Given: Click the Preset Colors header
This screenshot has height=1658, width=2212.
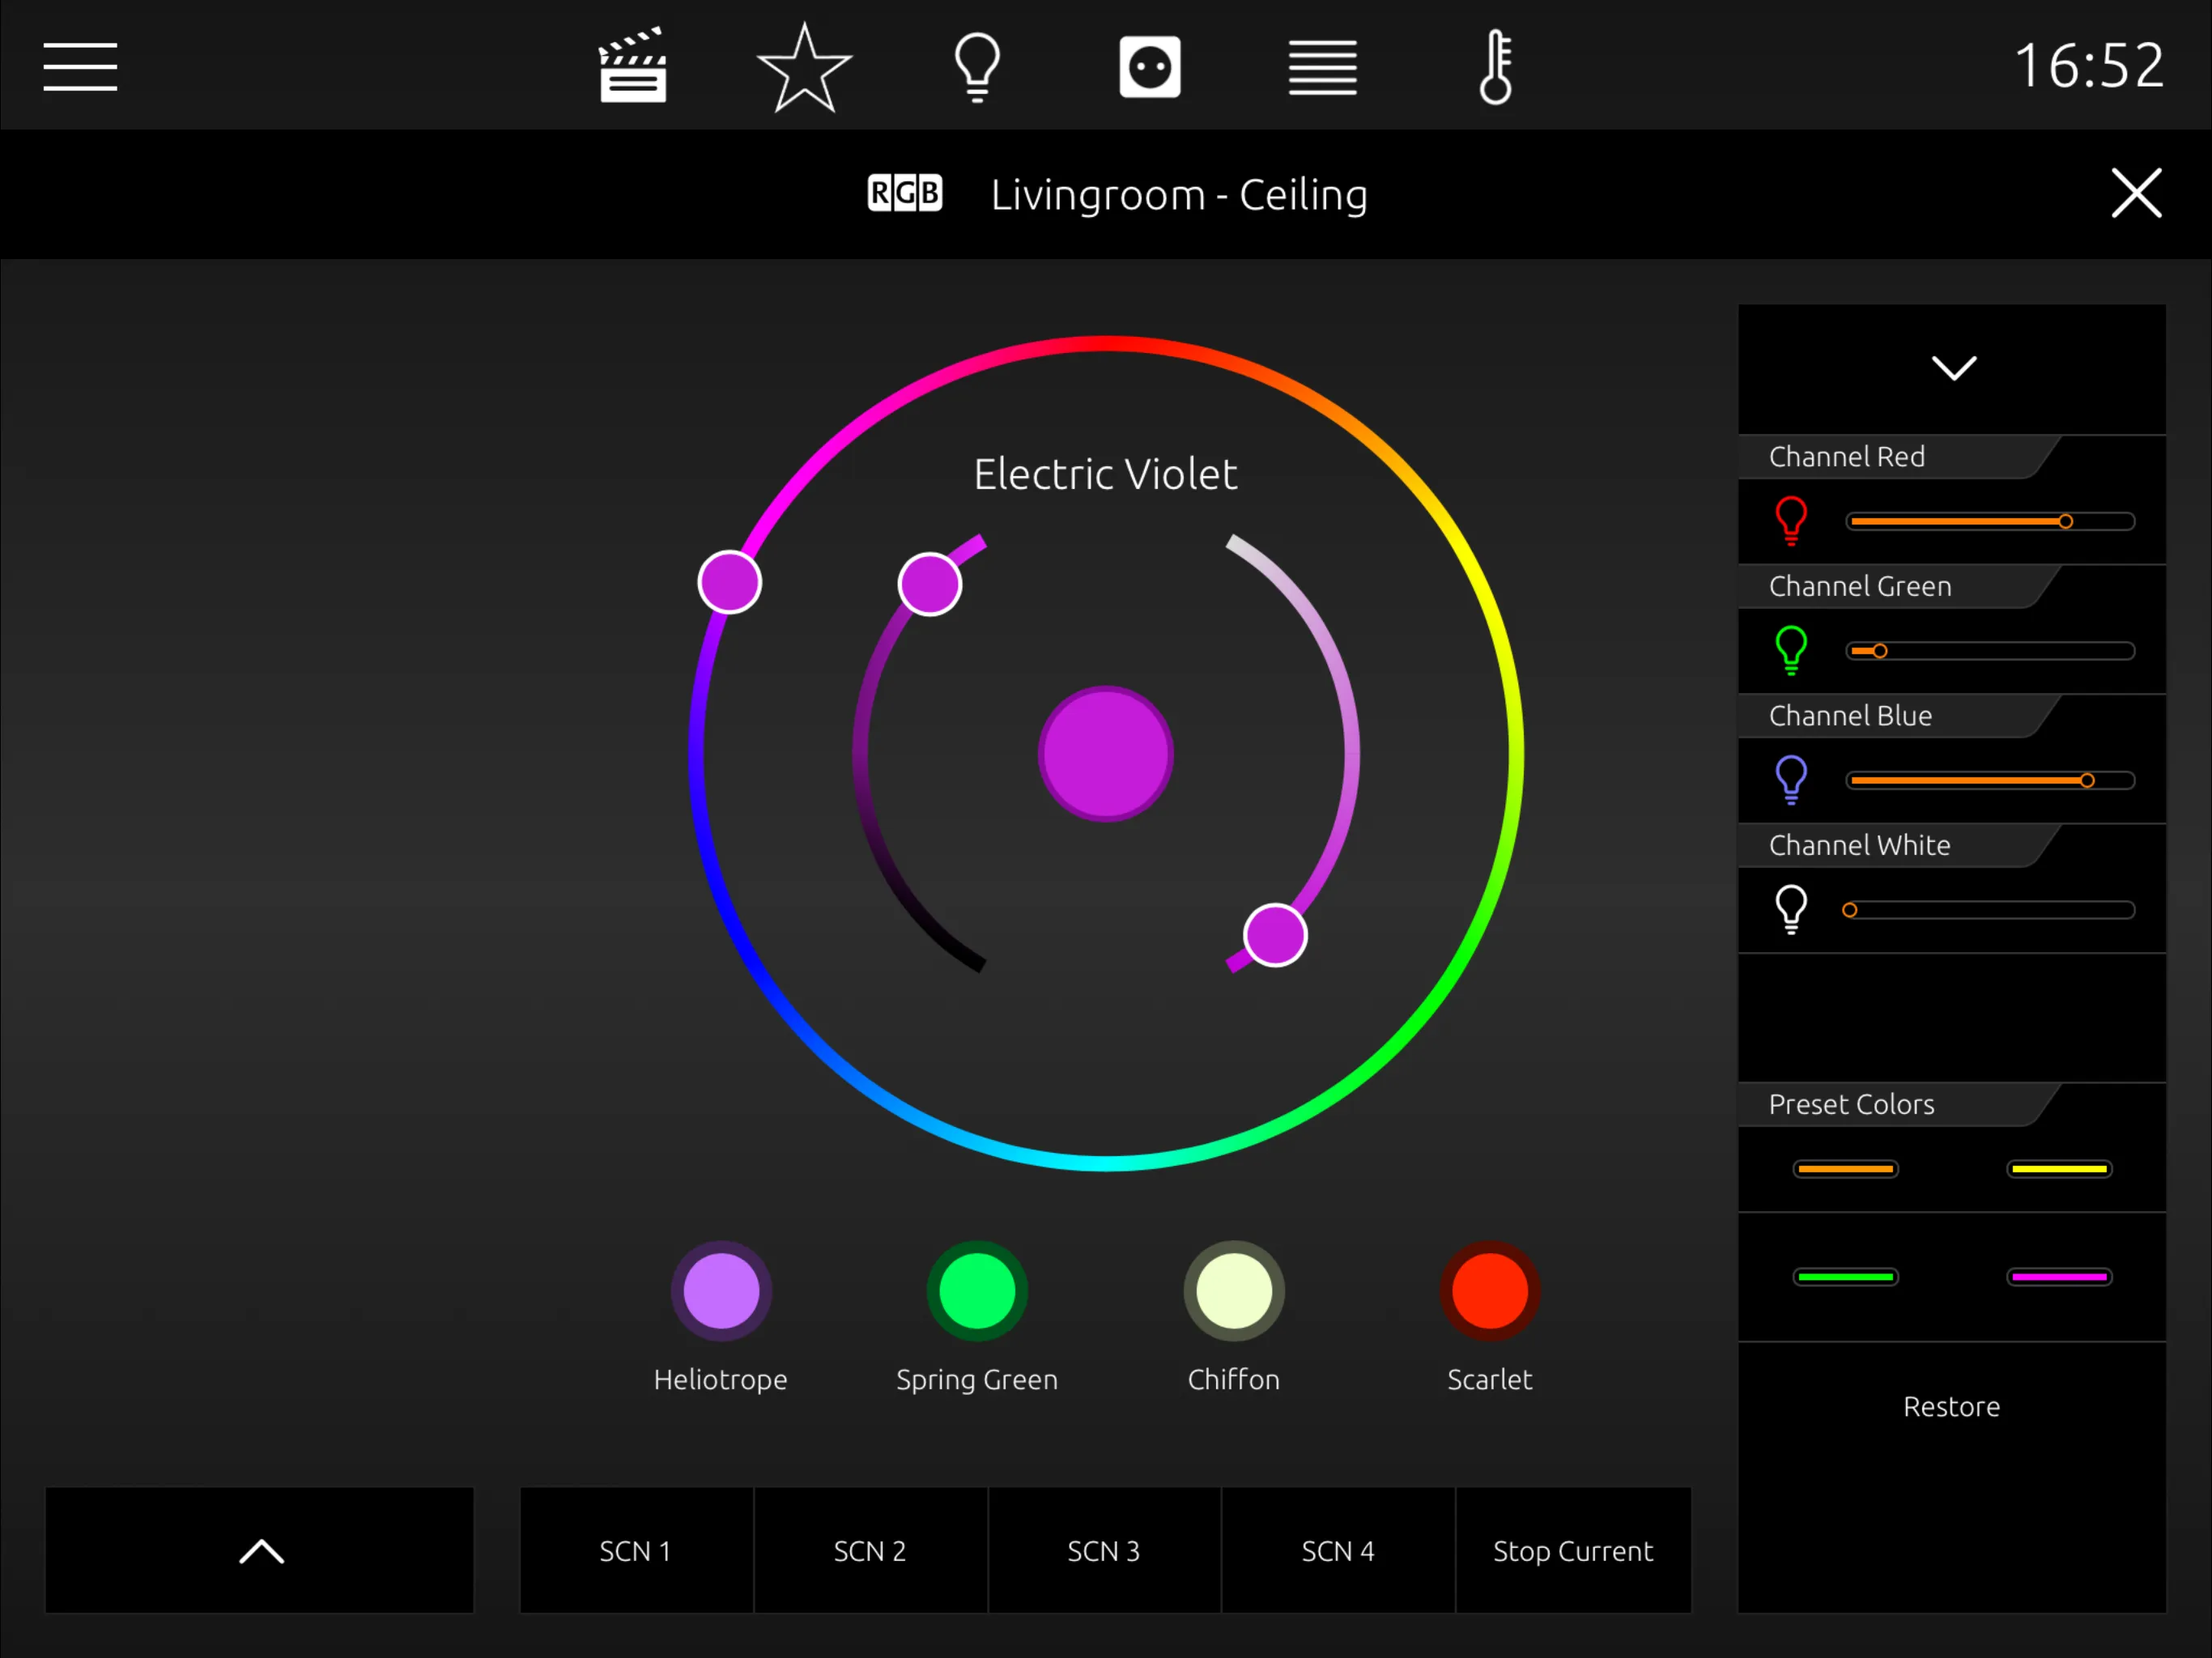Looking at the screenshot, I should (x=1851, y=1104).
